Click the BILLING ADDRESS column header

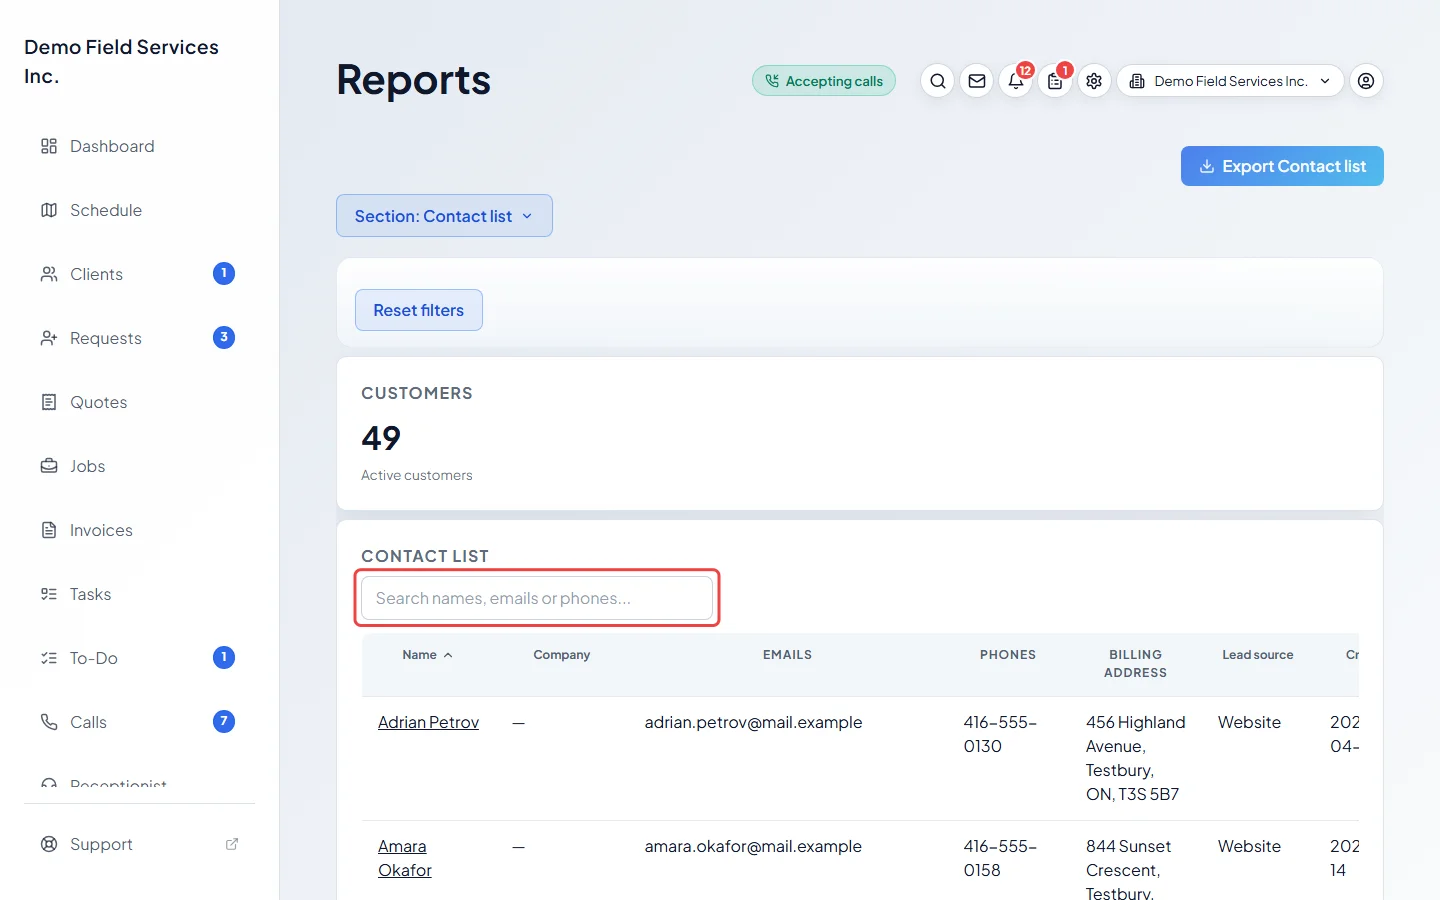1135,664
